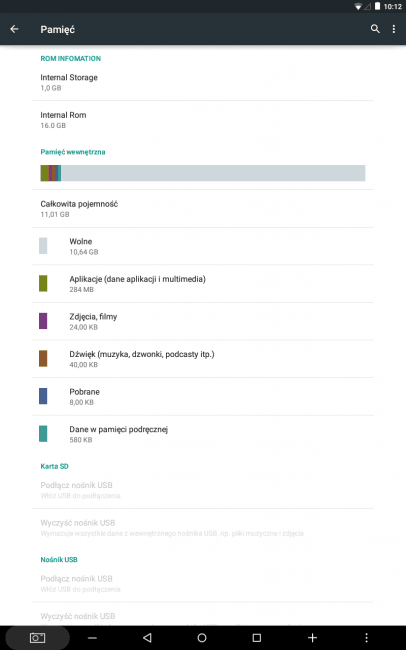The height and width of the screenshot is (650, 406).
Task: Select Dane w pamięci podręcznej
Action: 203,434
